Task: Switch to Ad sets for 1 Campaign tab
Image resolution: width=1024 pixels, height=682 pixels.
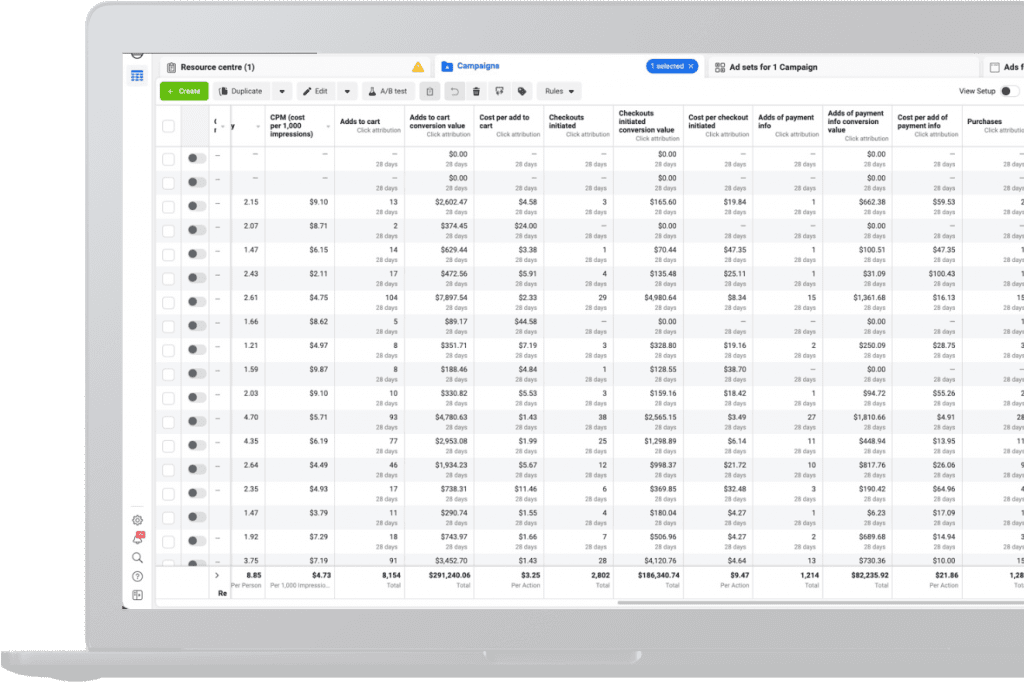Action: point(842,67)
